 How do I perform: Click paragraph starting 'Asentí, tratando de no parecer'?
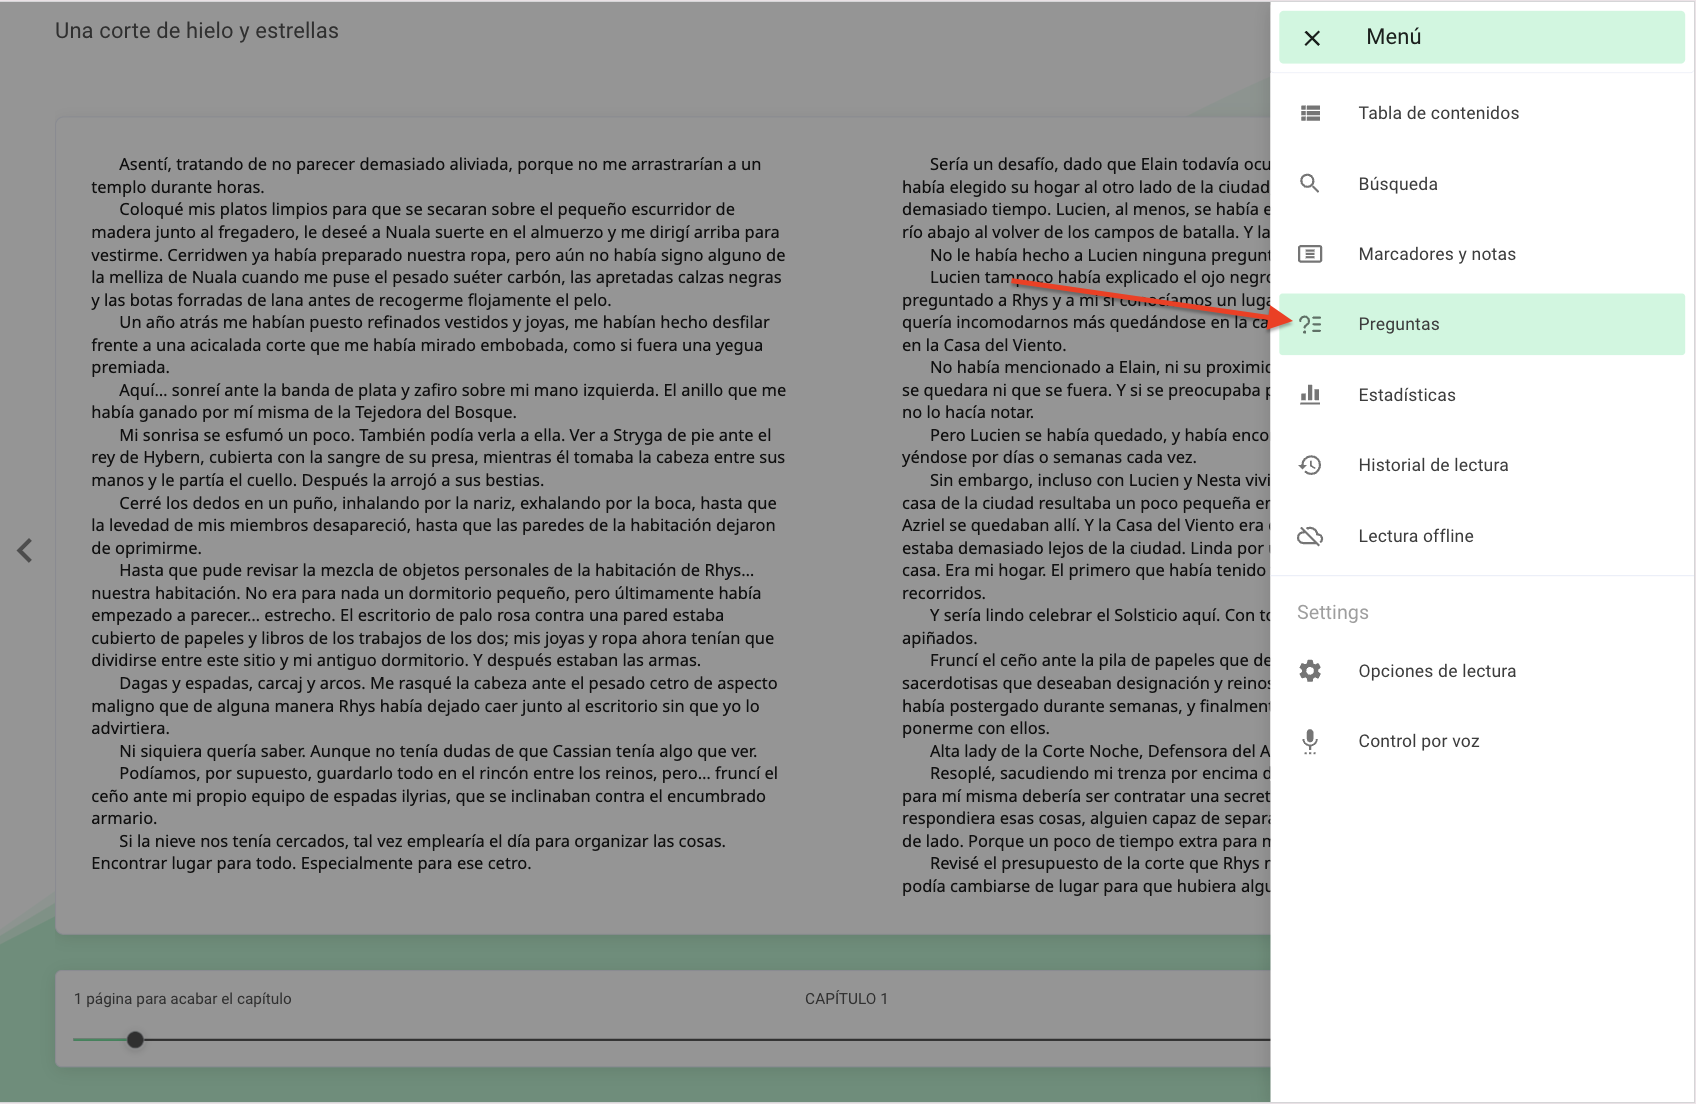tap(426, 175)
